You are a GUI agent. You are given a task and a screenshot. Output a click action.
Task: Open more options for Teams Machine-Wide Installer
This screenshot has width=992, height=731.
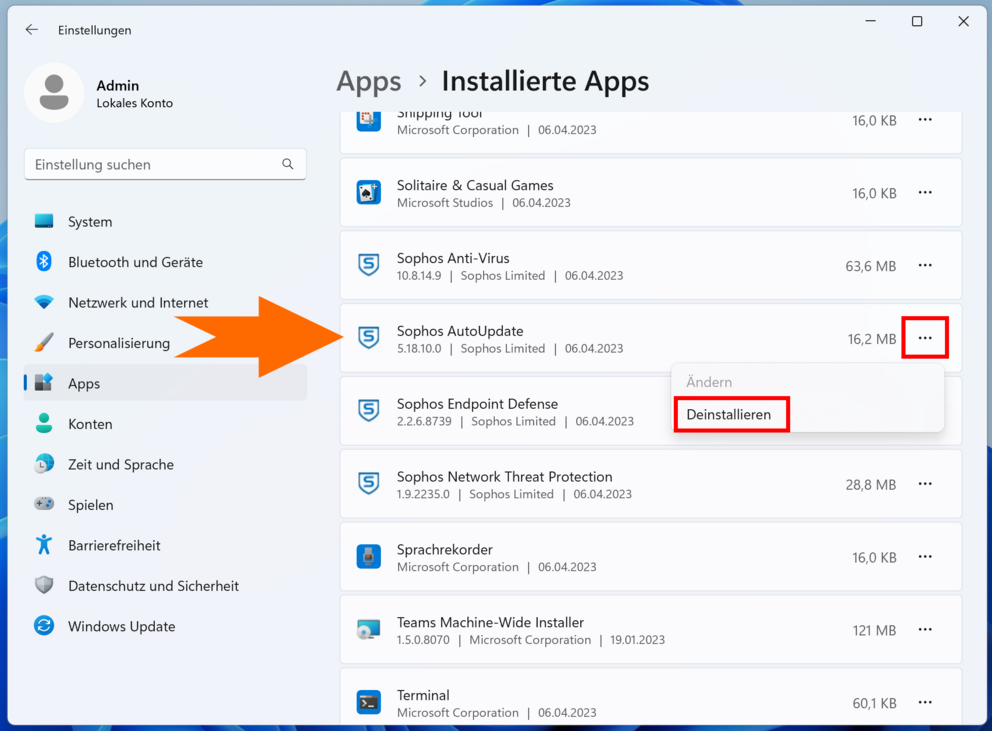coord(925,629)
